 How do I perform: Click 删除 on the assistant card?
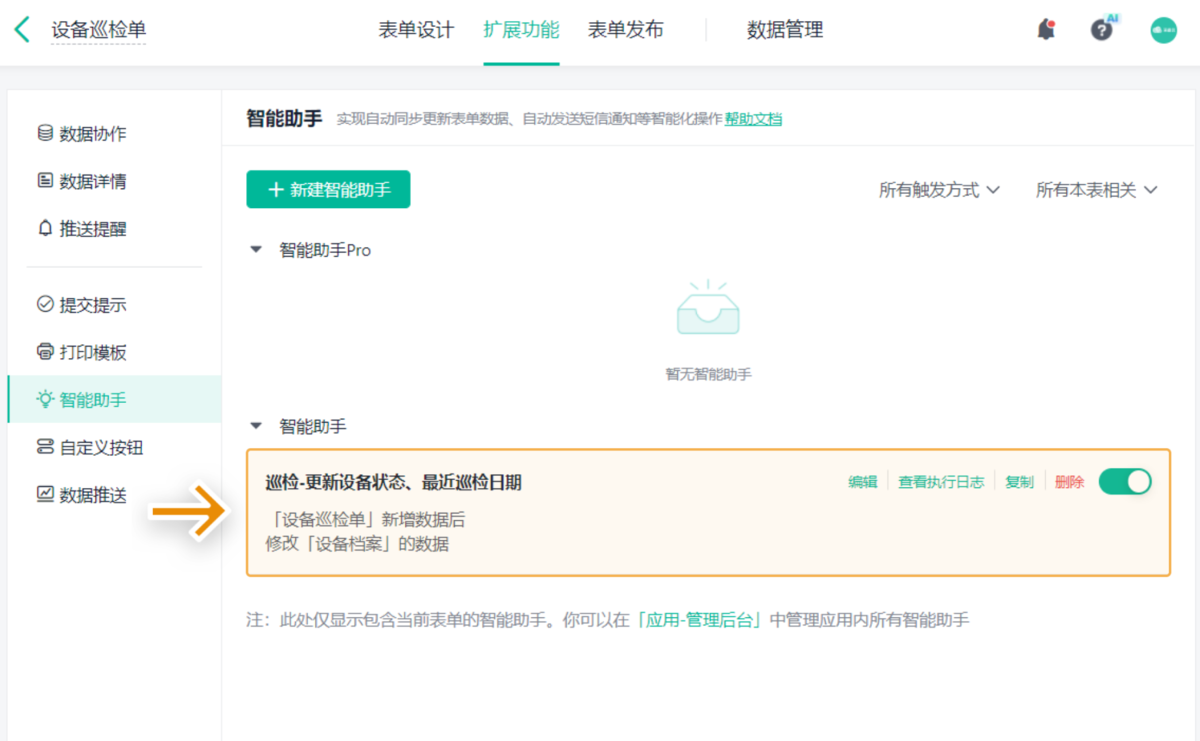pyautogui.click(x=1069, y=482)
